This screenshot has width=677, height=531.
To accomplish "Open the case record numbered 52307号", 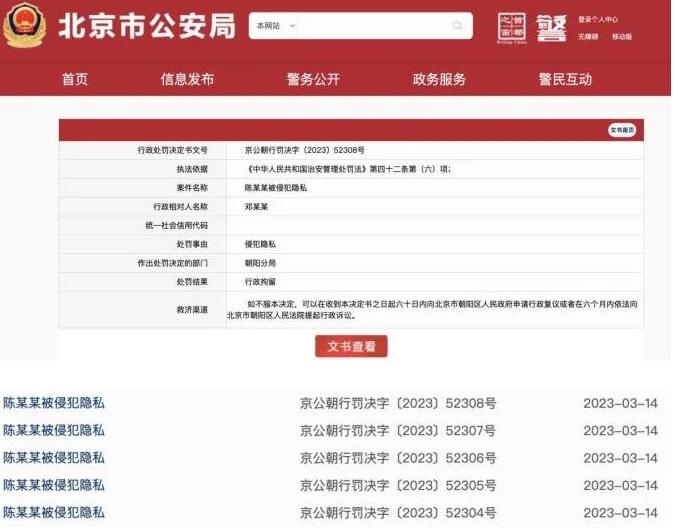I will click(x=54, y=431).
